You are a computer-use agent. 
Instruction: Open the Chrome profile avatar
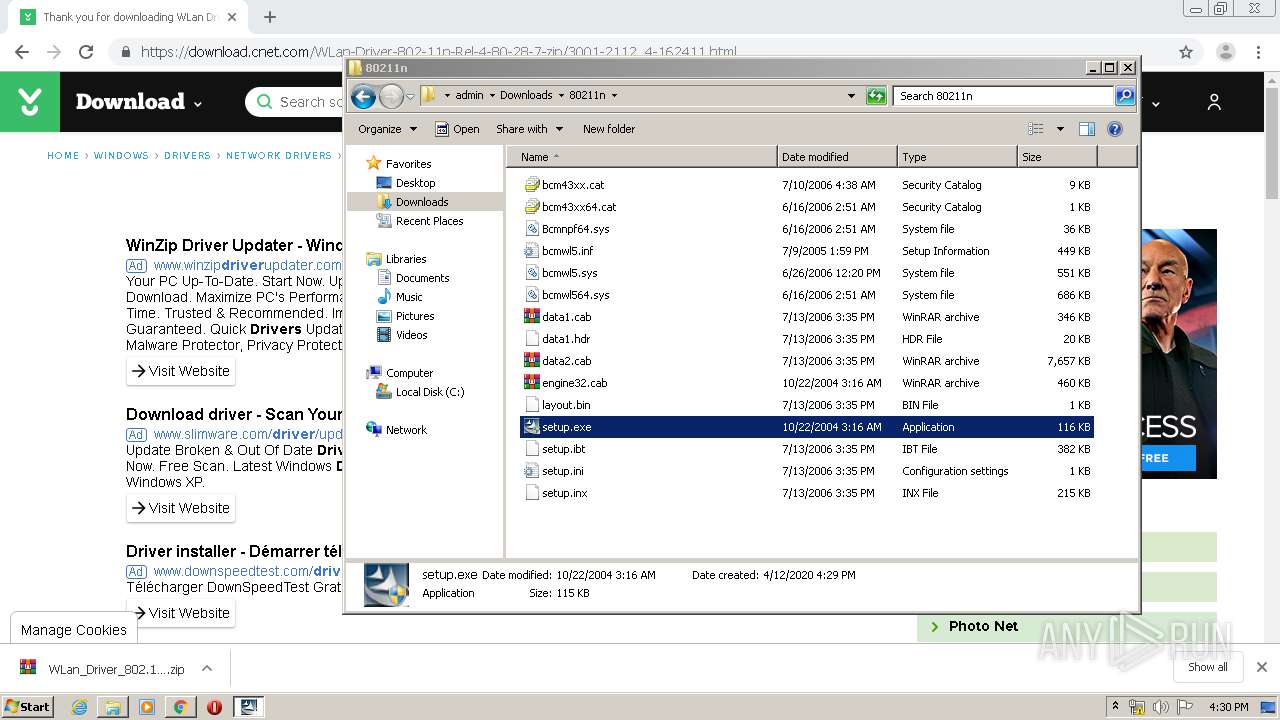coord(1225,52)
